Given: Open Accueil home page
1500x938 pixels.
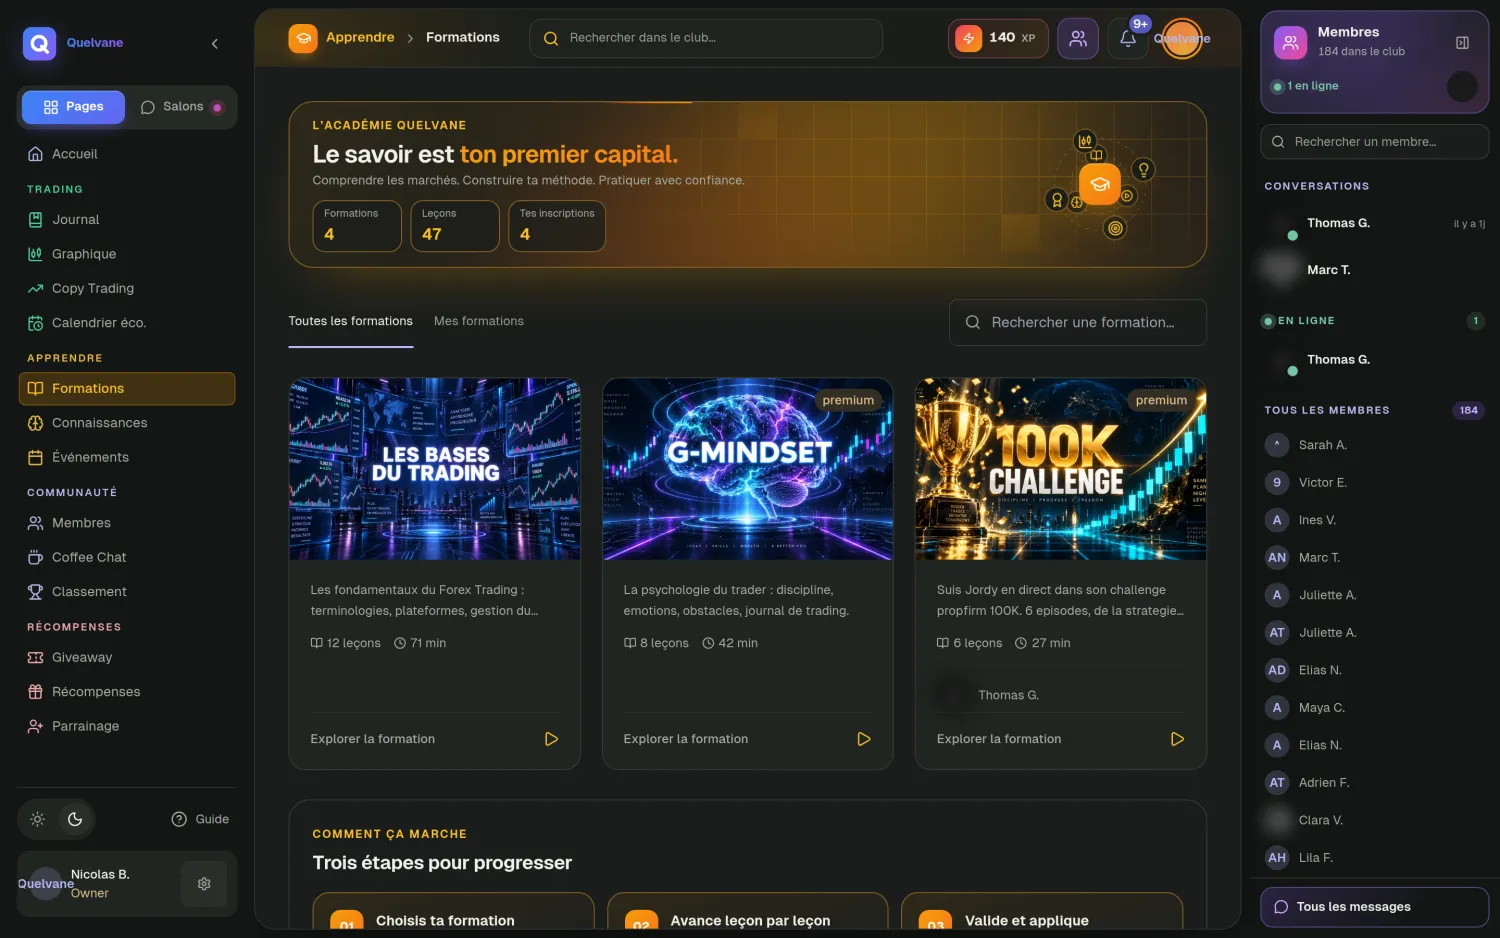Looking at the screenshot, I should click(x=127, y=154).
